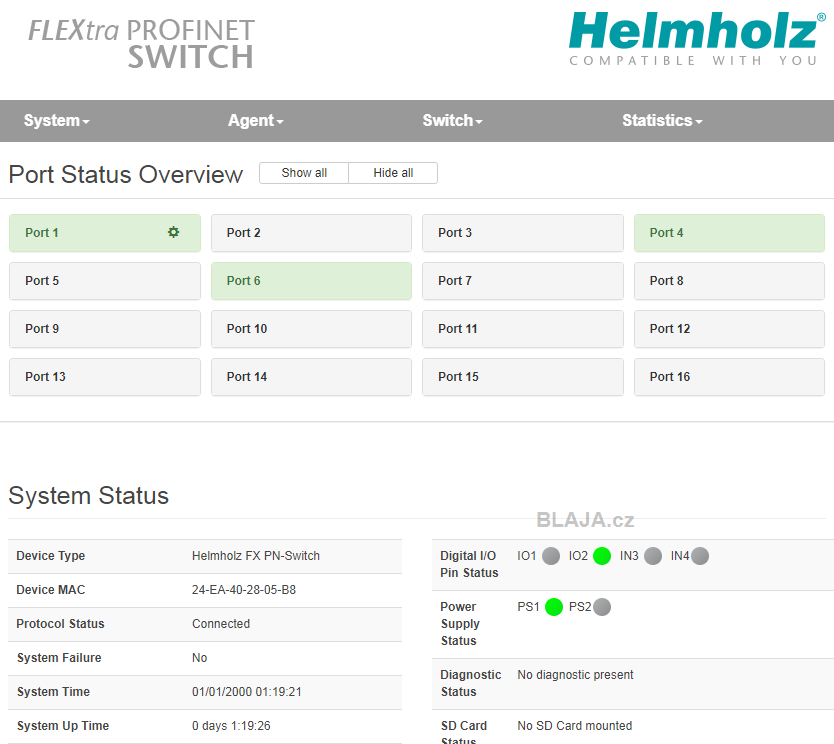Click the Device MAC label
Viewport: 834px width, 744px height.
click(51, 590)
